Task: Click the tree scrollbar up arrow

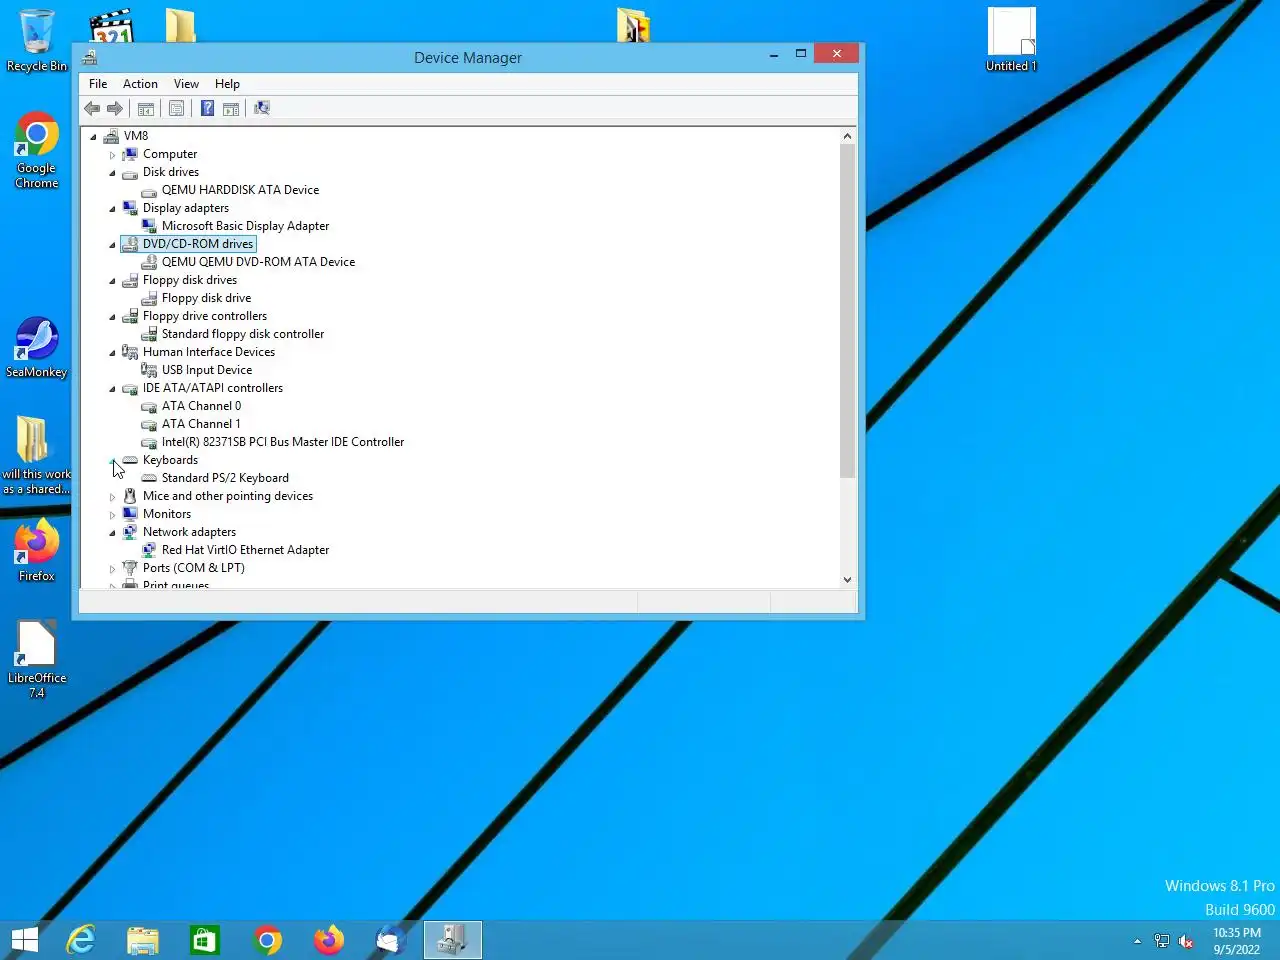Action: point(847,136)
